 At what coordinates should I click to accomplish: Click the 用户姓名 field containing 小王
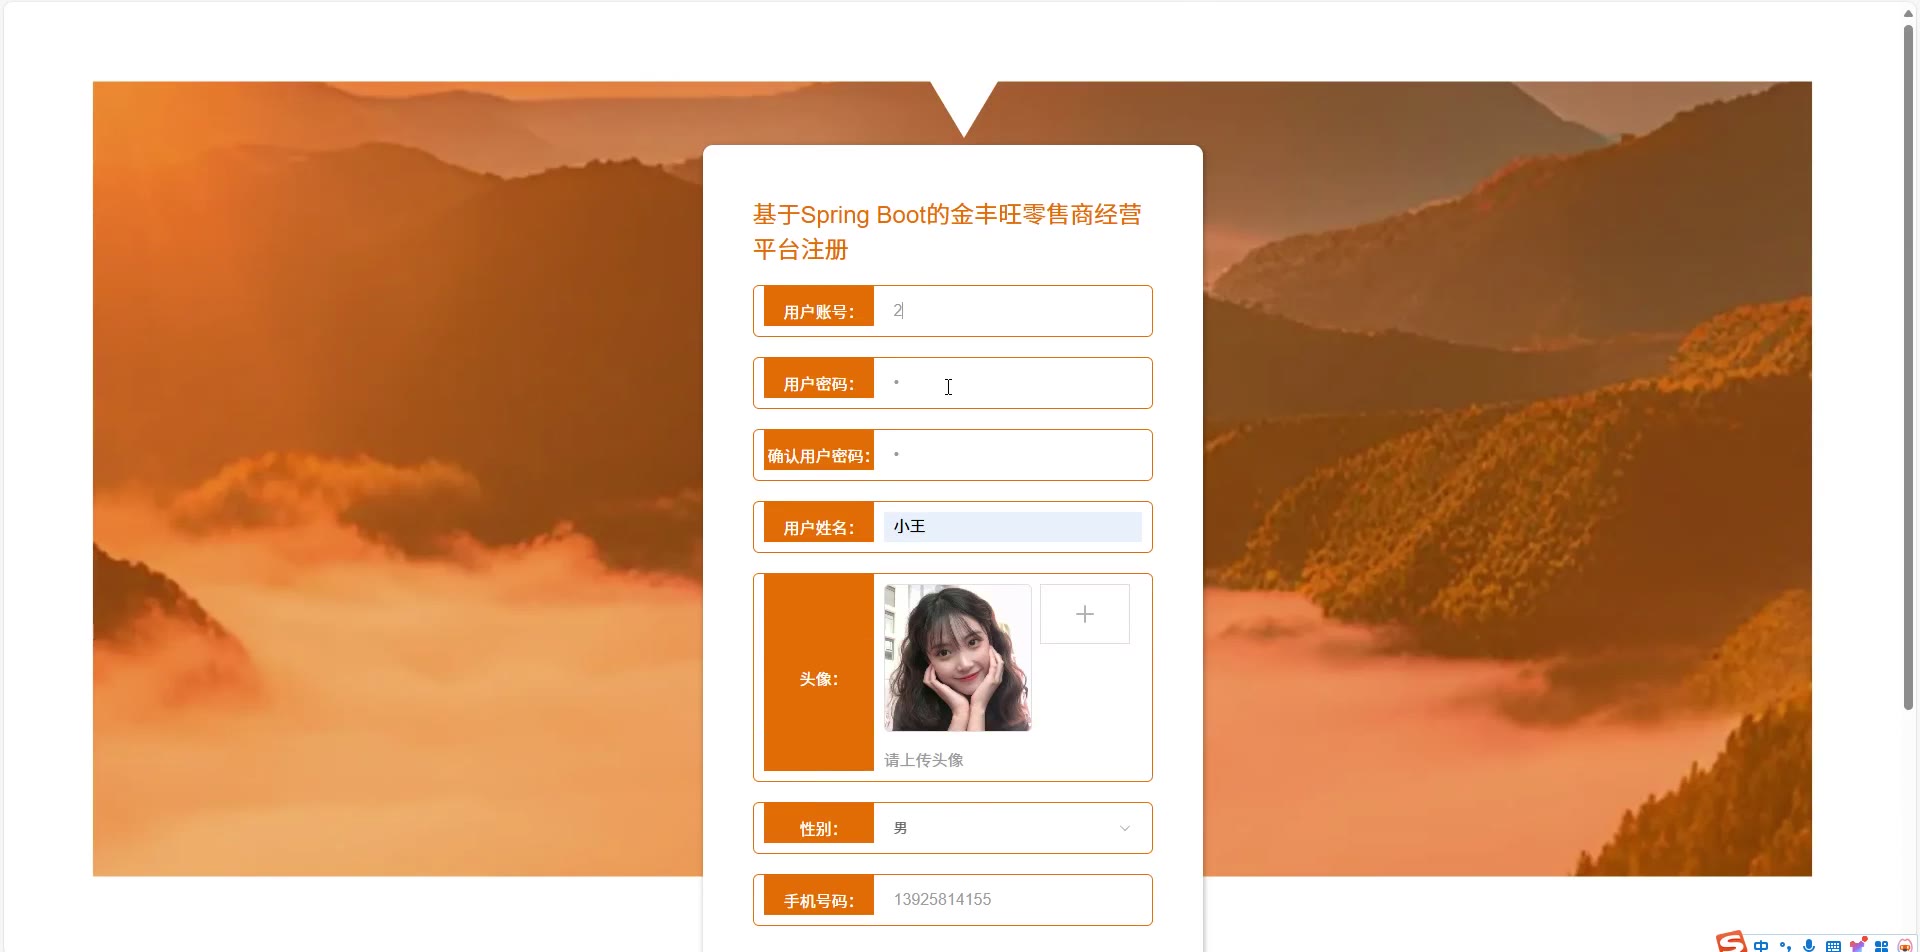(1012, 527)
